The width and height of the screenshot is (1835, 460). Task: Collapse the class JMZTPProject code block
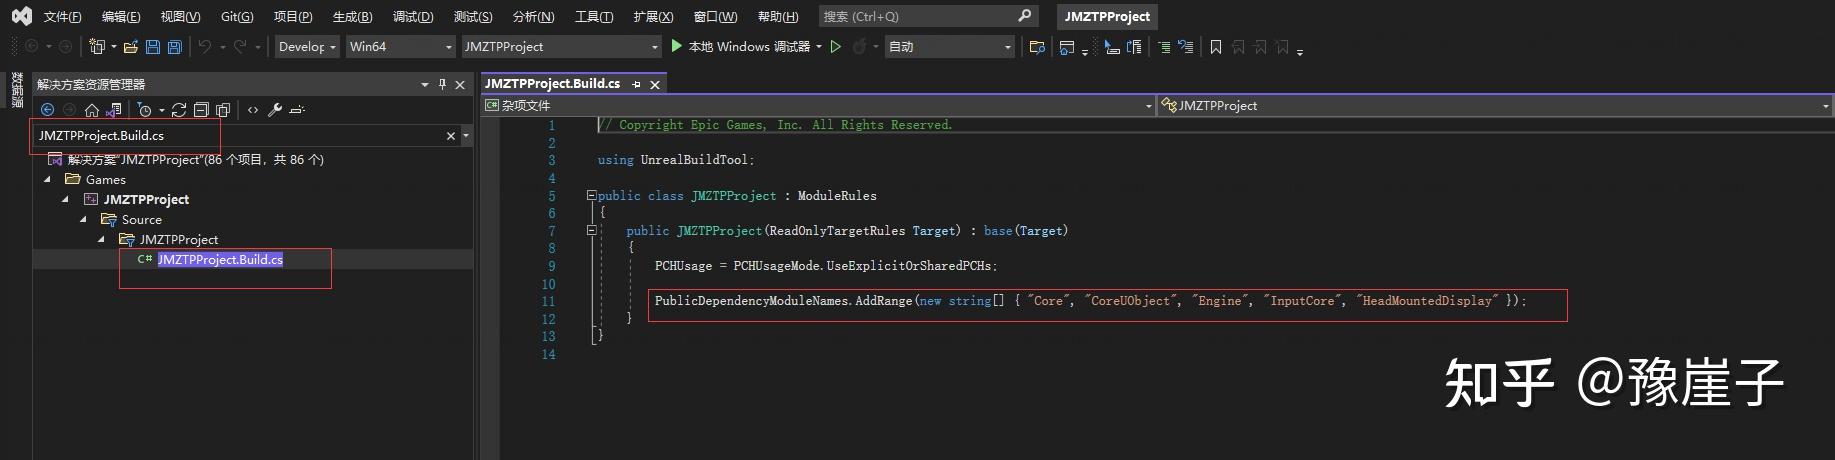point(591,195)
